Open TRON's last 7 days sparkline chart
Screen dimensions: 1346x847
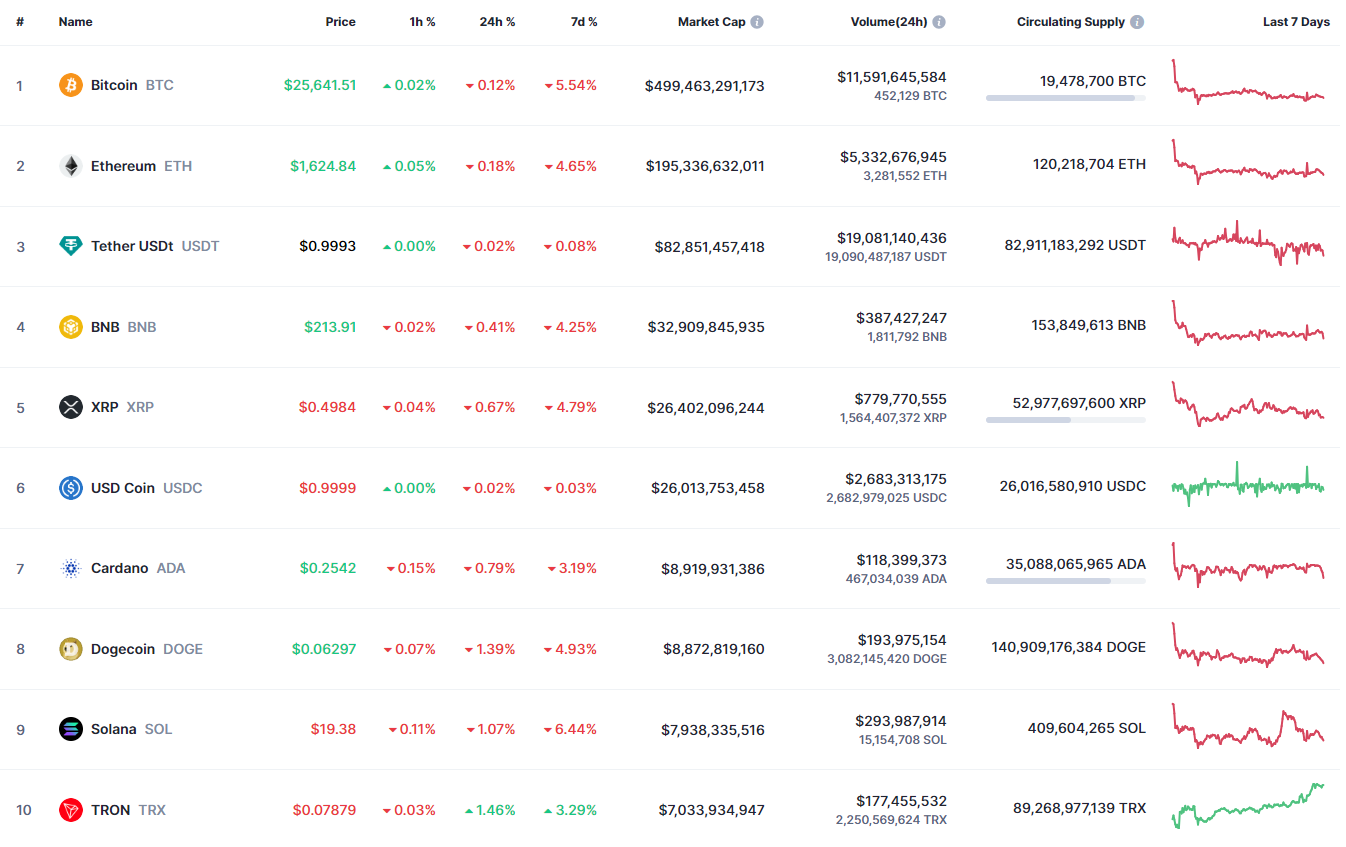[x=1248, y=807]
